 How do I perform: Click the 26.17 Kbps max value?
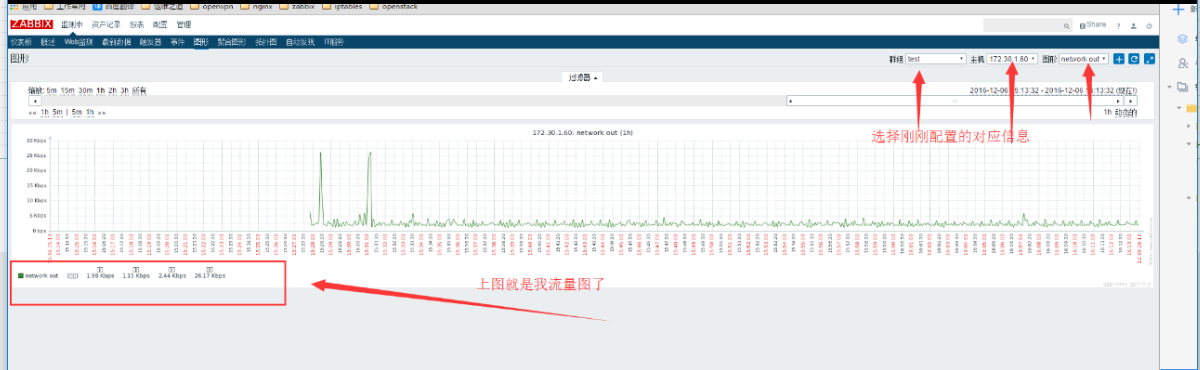[x=210, y=275]
